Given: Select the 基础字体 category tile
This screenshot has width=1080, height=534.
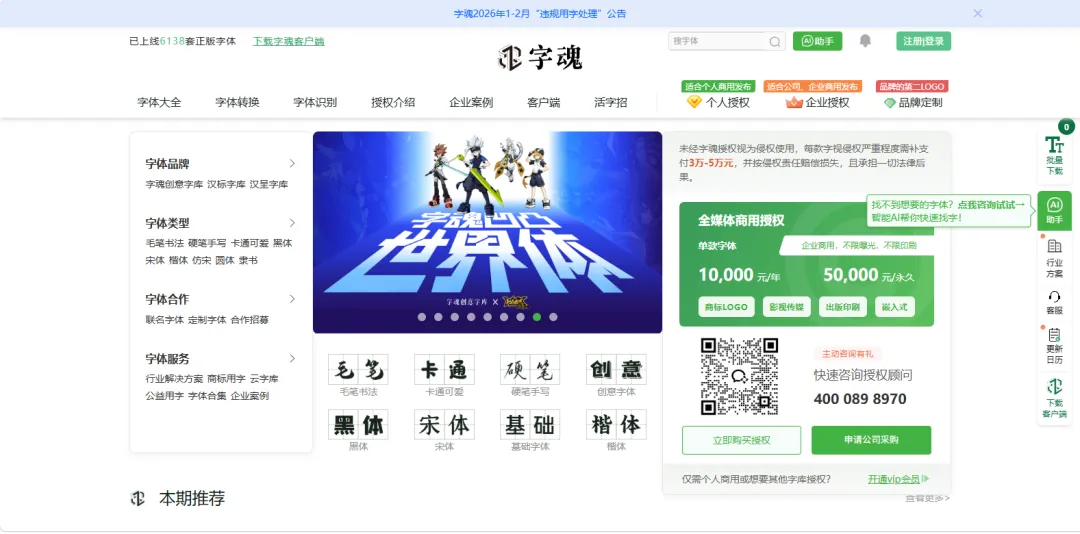Looking at the screenshot, I should click(530, 430).
